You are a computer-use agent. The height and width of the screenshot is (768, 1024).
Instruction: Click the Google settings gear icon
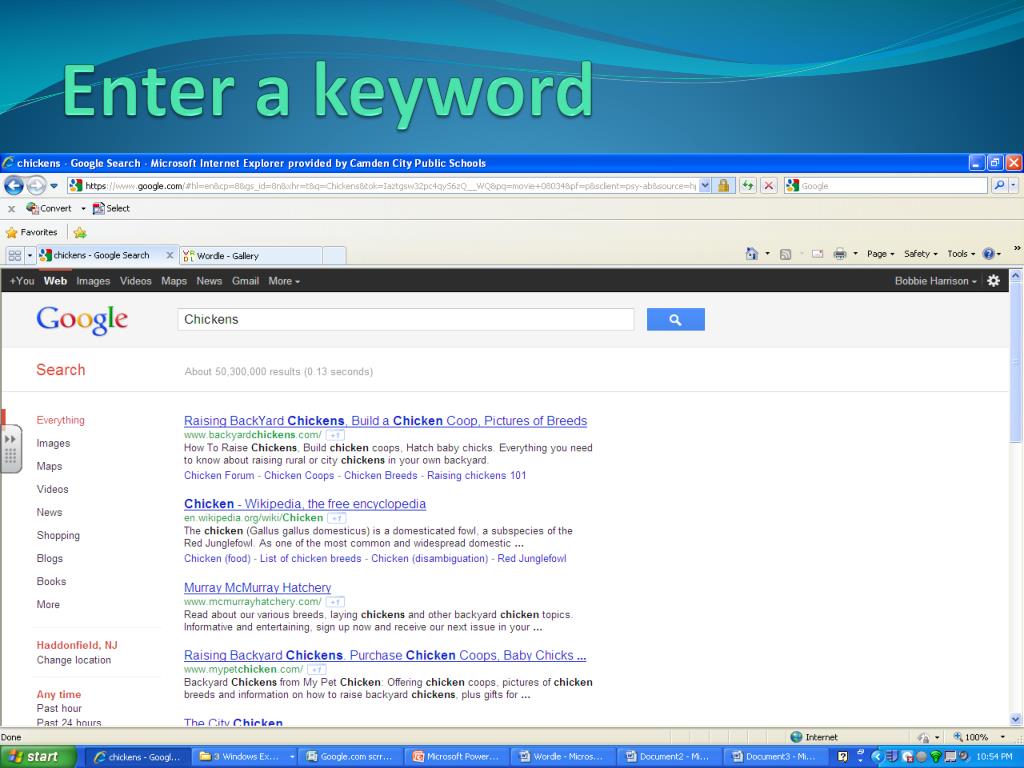click(x=993, y=281)
